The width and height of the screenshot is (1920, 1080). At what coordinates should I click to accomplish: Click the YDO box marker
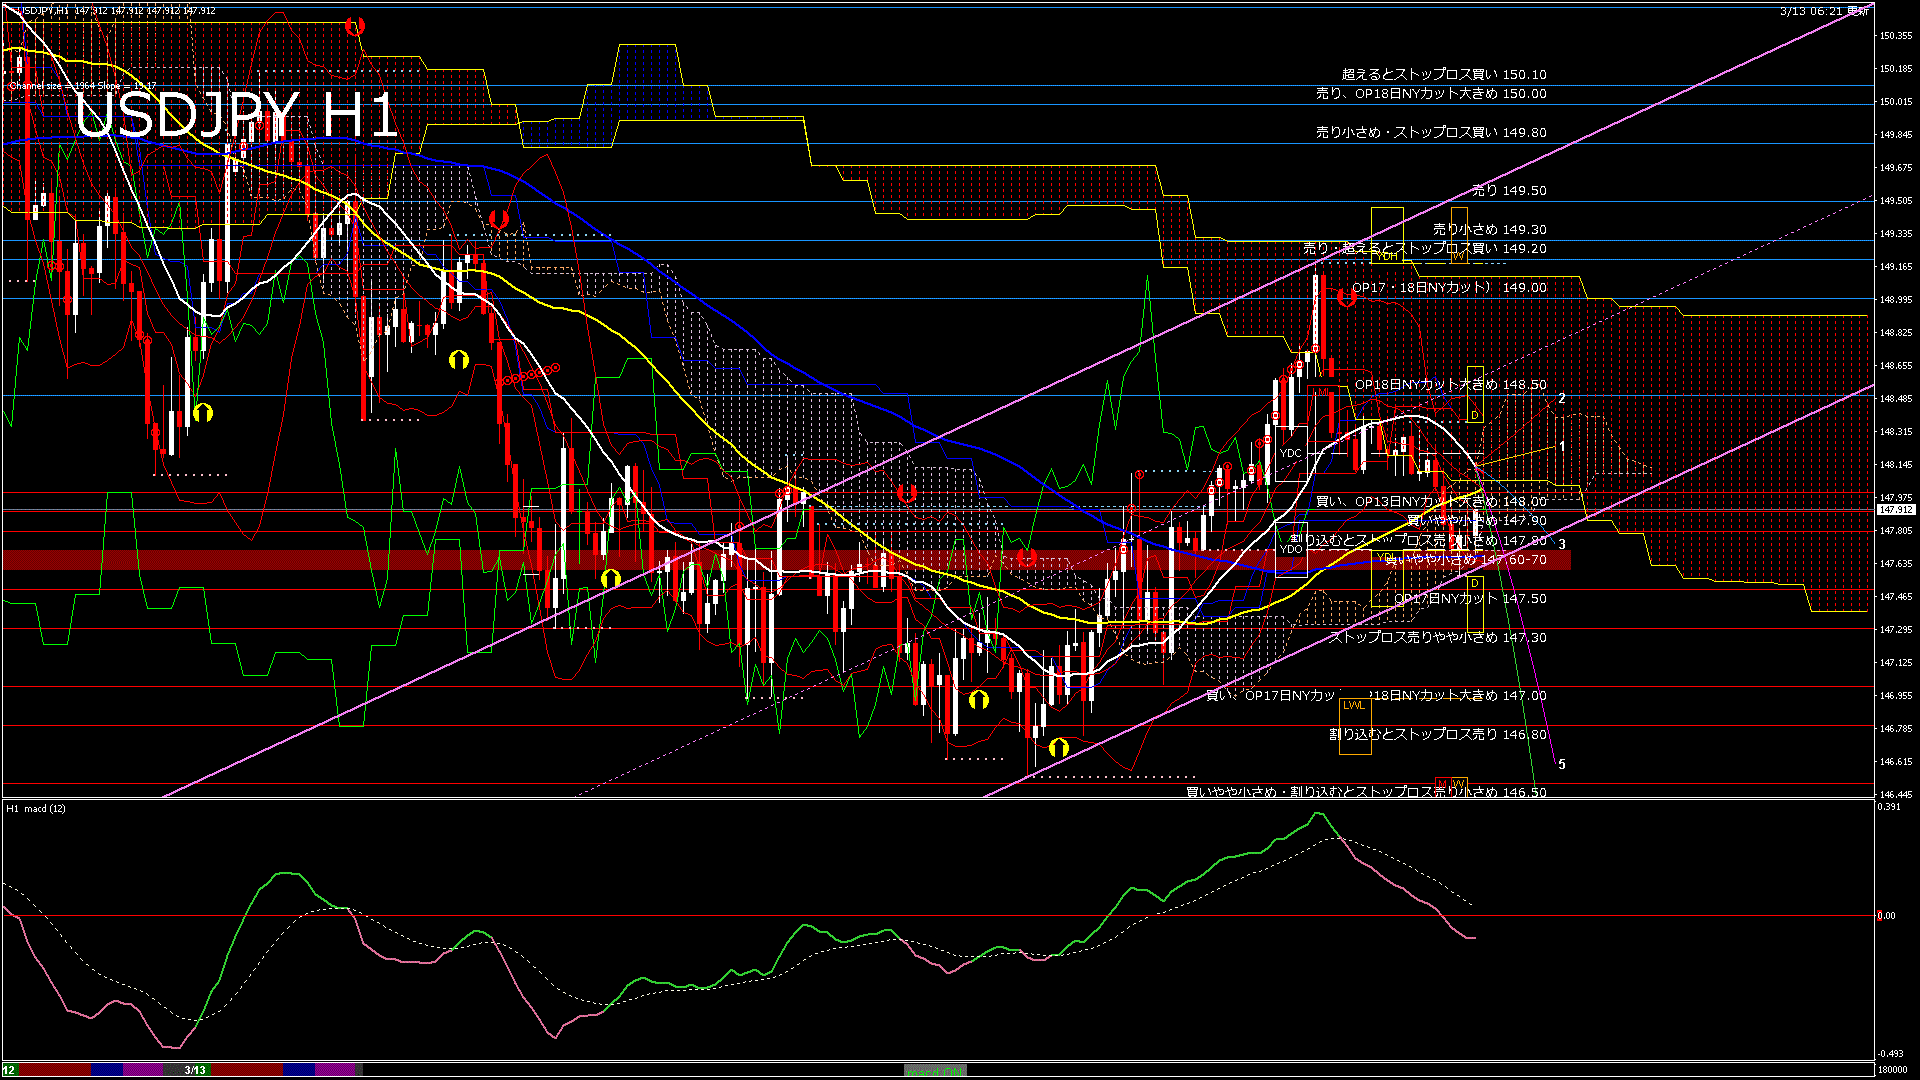(1291, 549)
